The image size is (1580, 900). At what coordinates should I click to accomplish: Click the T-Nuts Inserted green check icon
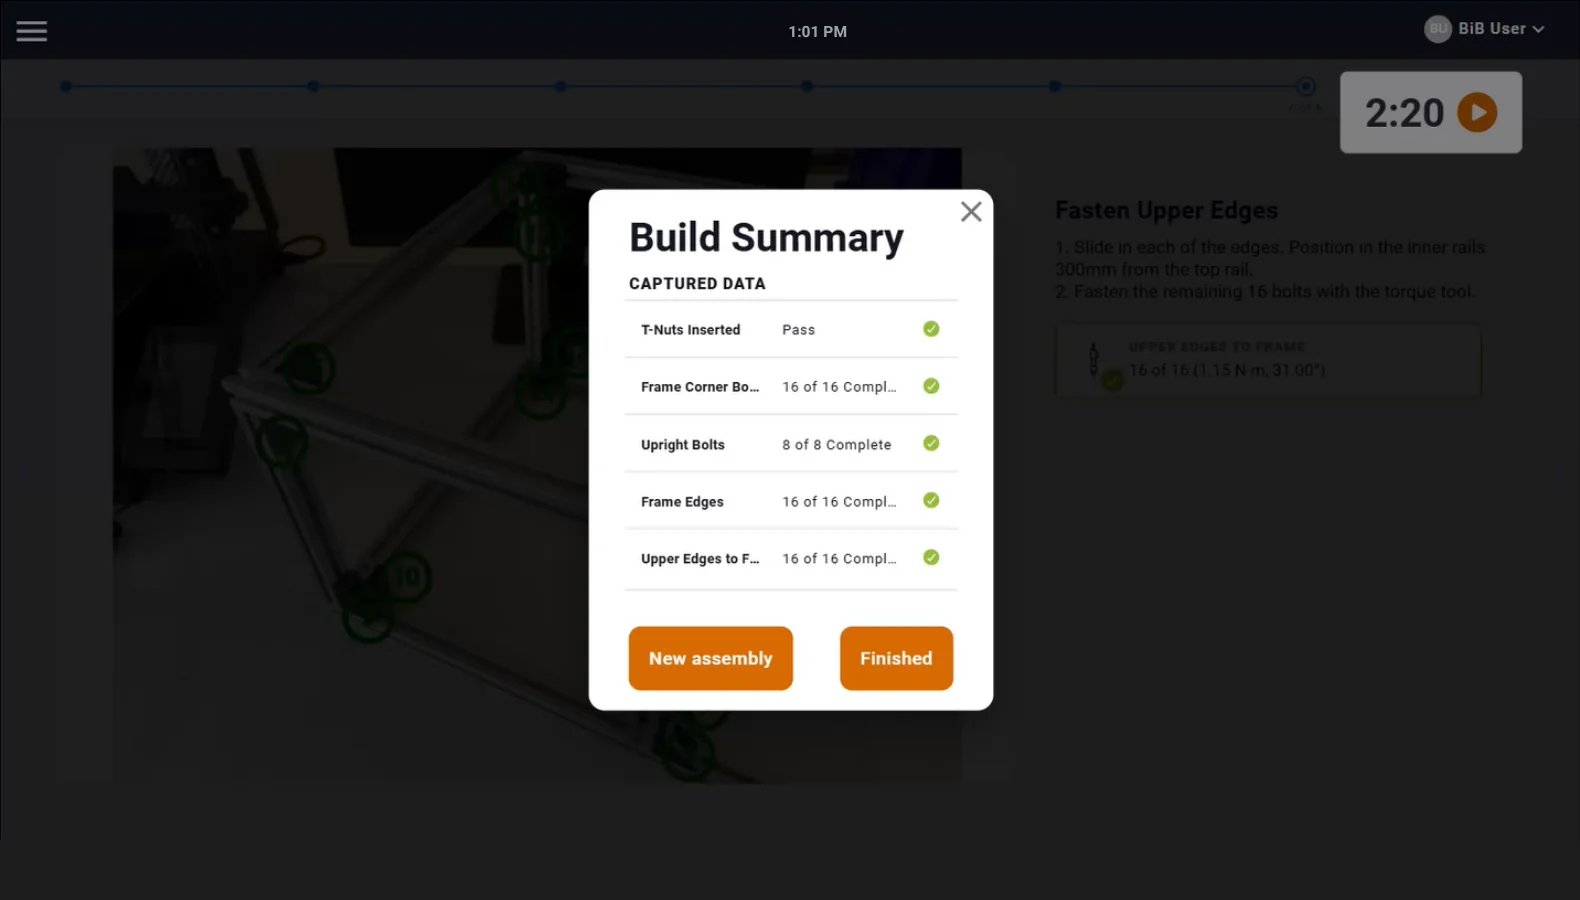(x=931, y=329)
